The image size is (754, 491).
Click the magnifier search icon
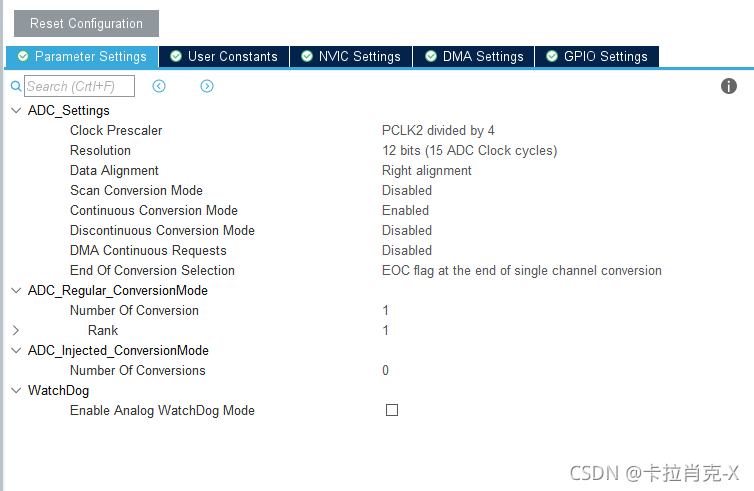click(x=16, y=86)
